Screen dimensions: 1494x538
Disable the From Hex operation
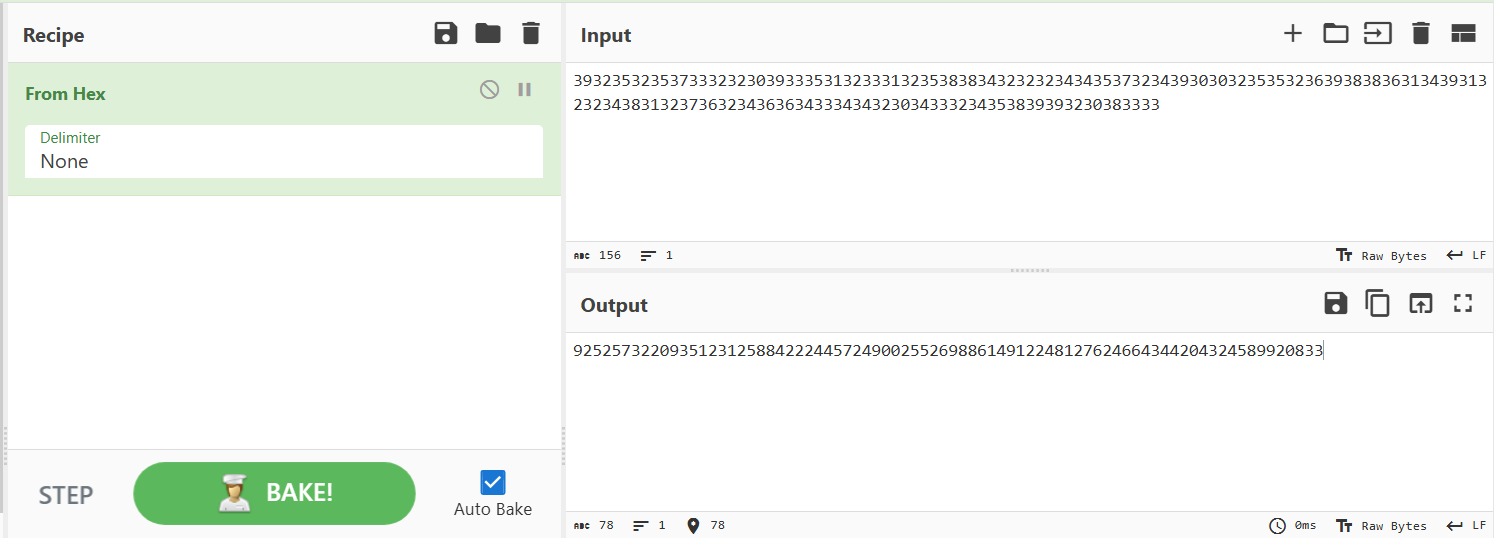(489, 90)
